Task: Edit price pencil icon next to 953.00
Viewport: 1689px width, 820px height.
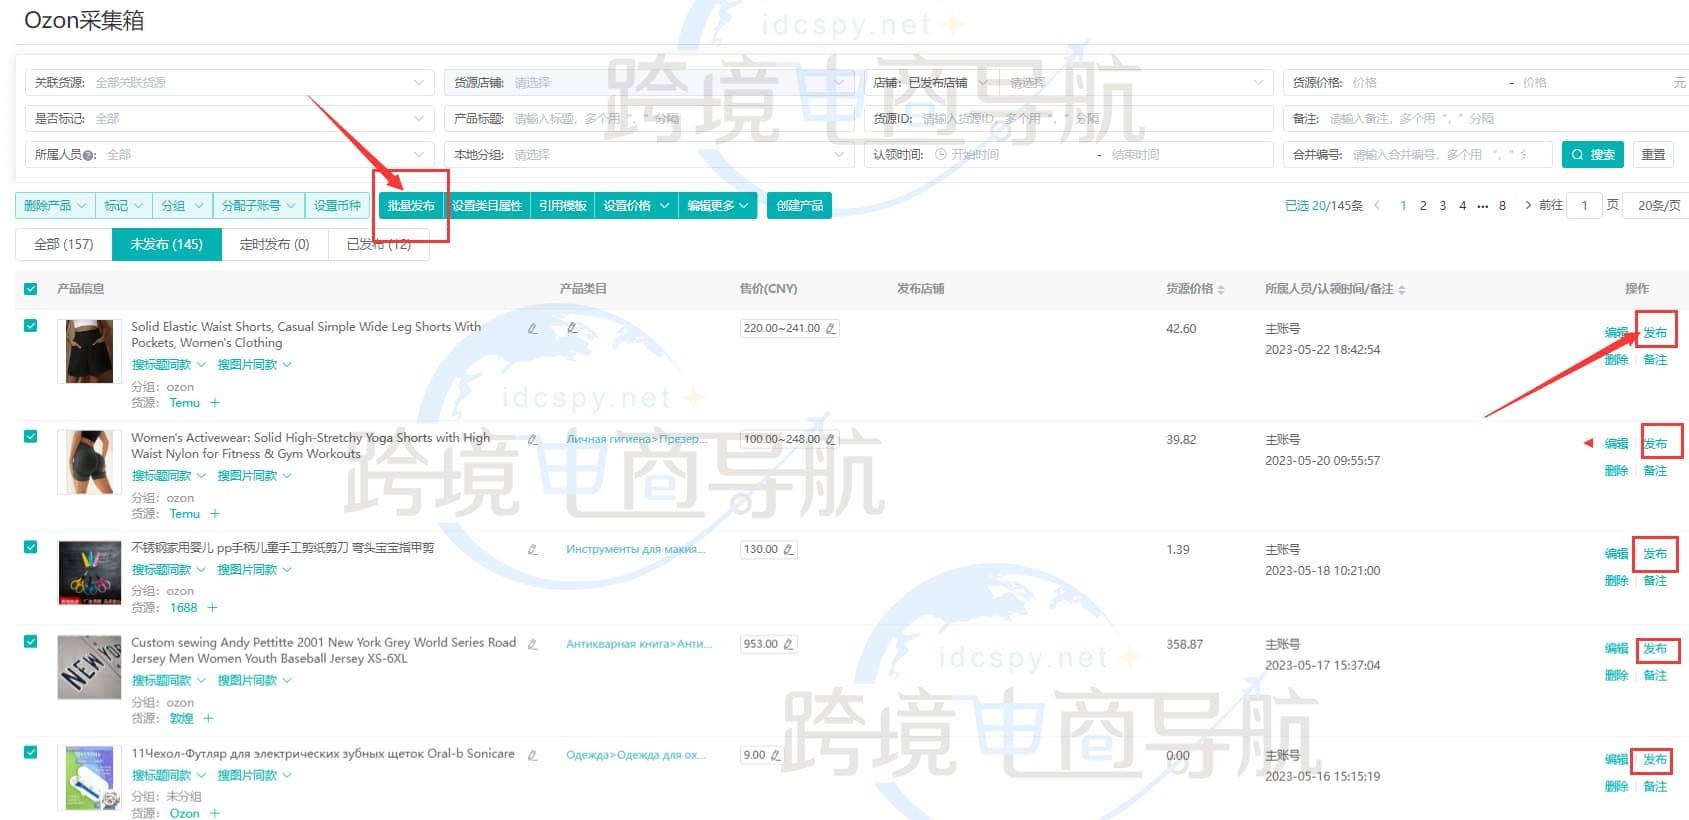Action: point(788,644)
